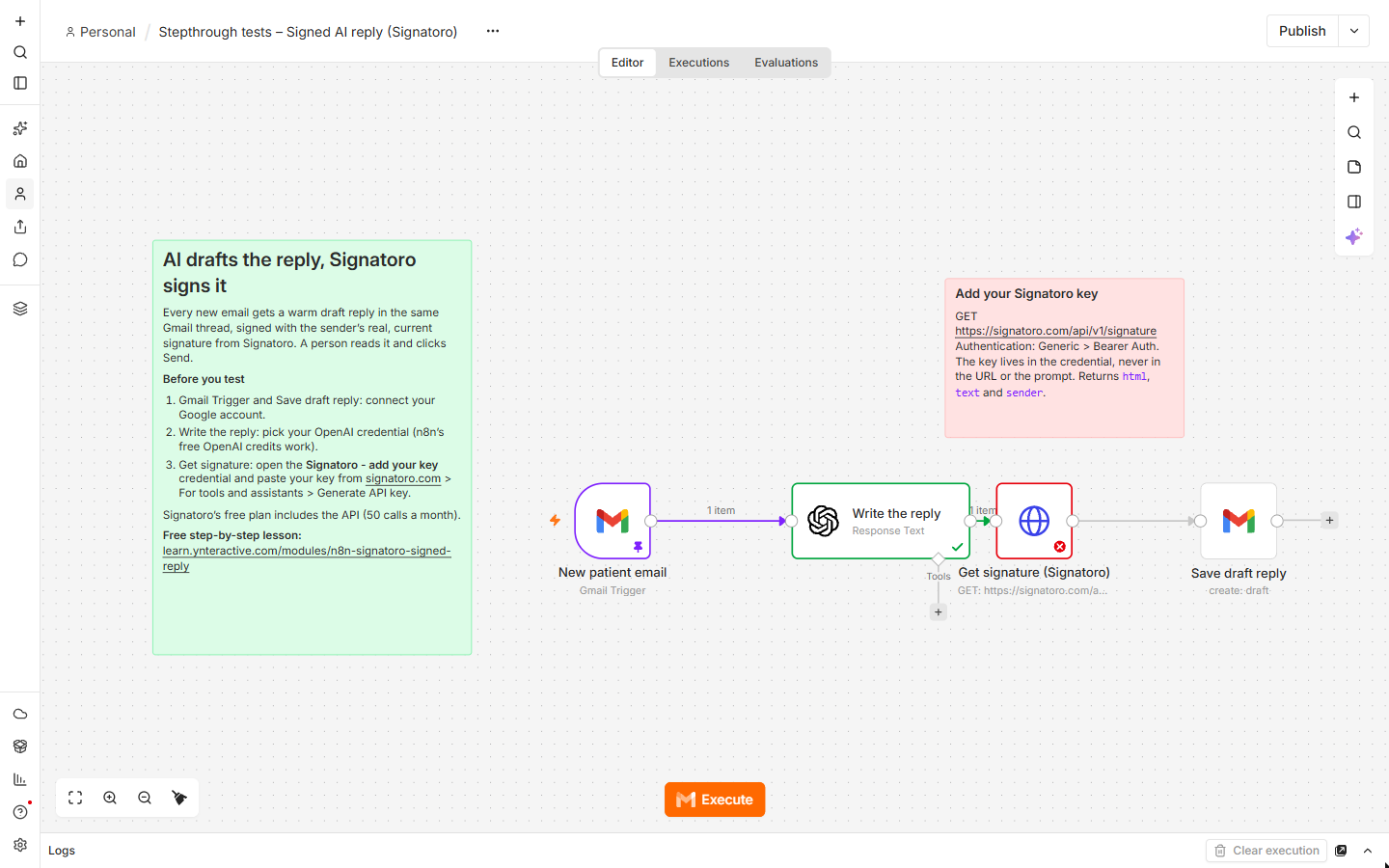Screen dimensions: 1389x868
Task: Select the Write the reply node
Action: tap(881, 520)
